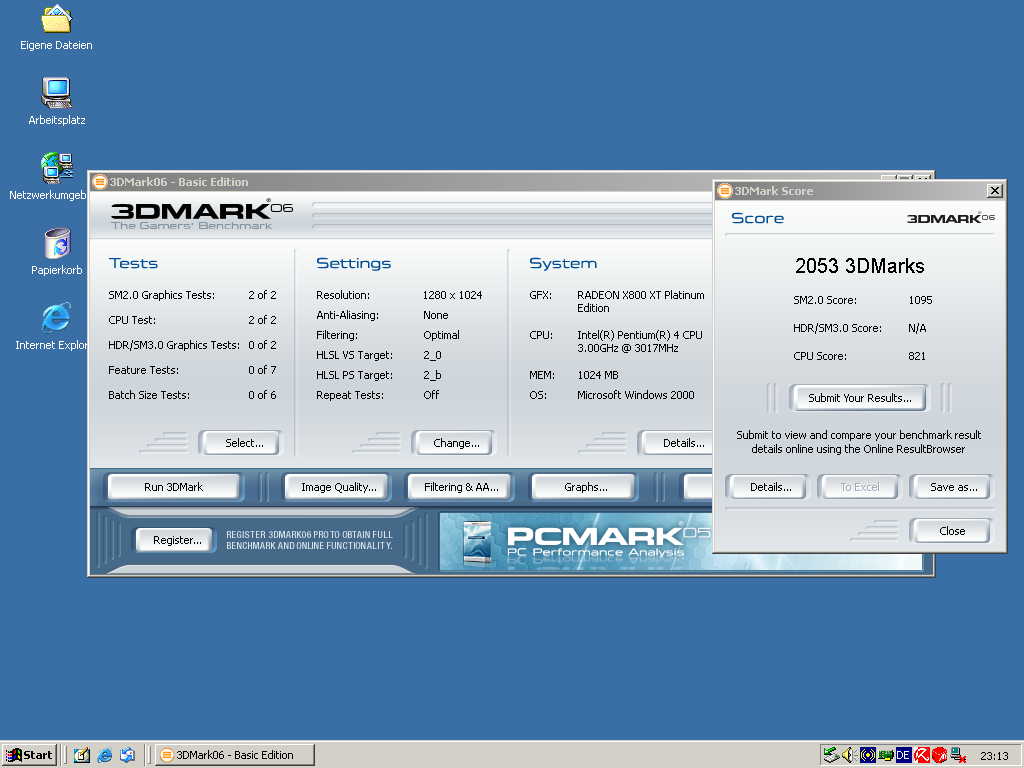Click the green graphics card tray icon

coord(886,755)
